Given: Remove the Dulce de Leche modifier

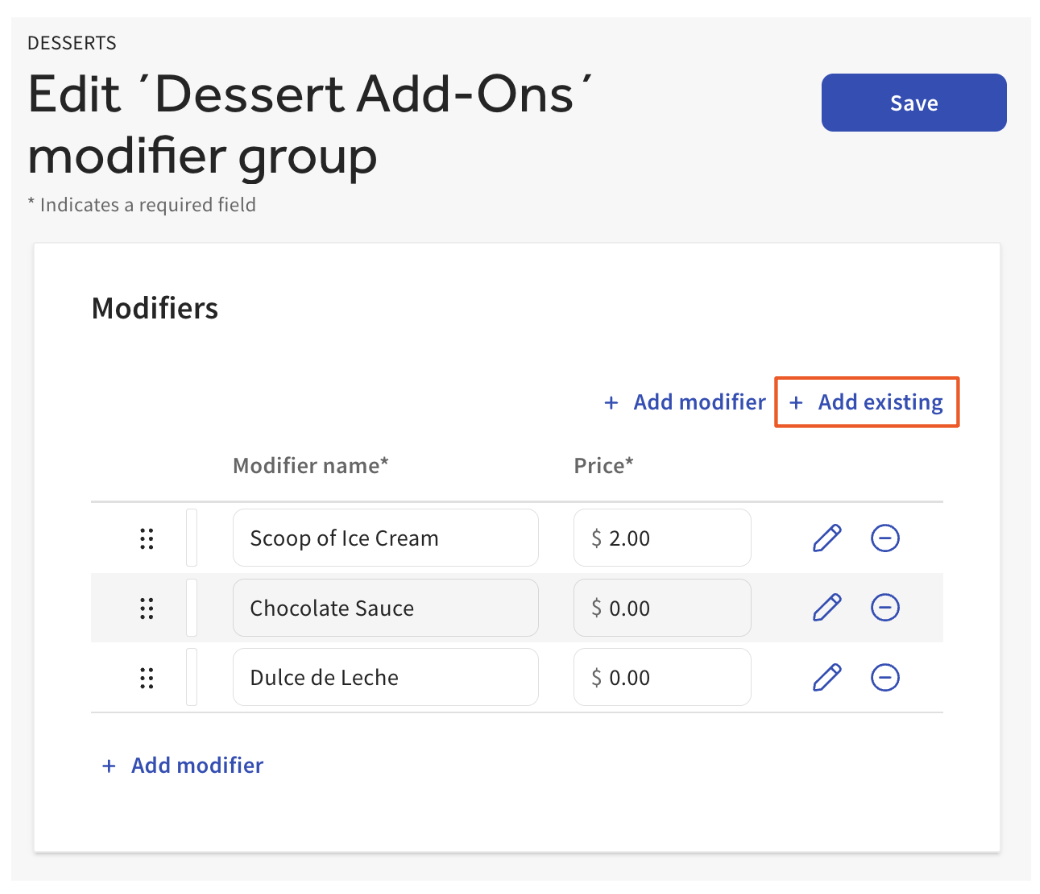Looking at the screenshot, I should tap(885, 677).
